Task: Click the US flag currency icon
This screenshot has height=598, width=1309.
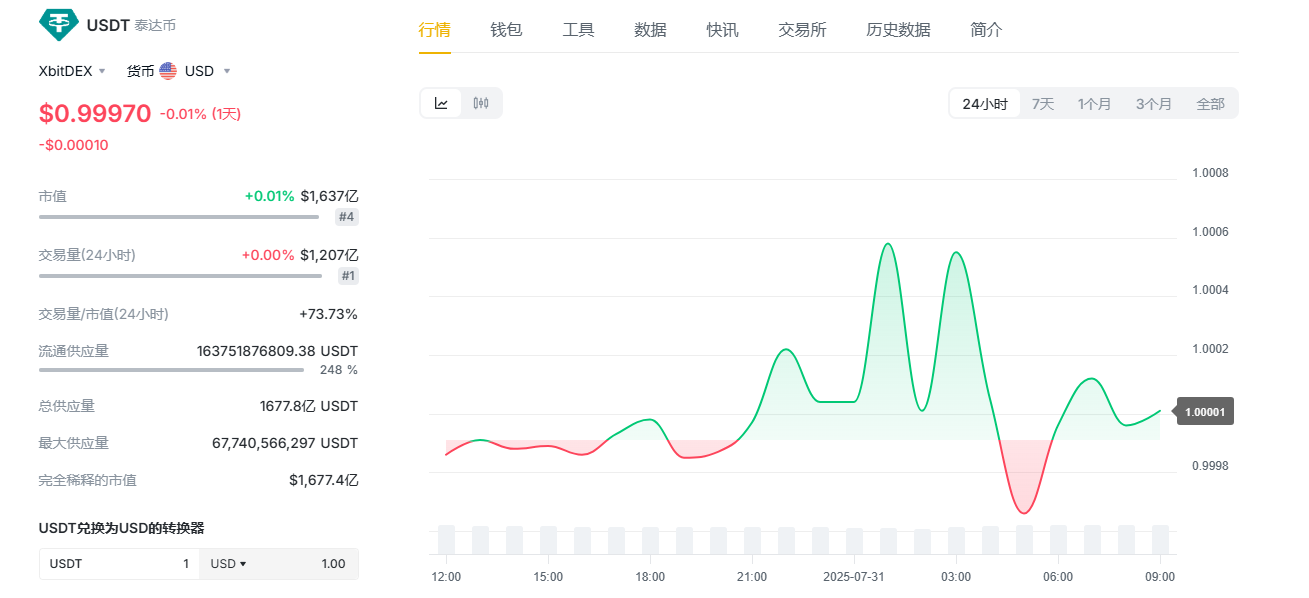Action: [x=168, y=71]
